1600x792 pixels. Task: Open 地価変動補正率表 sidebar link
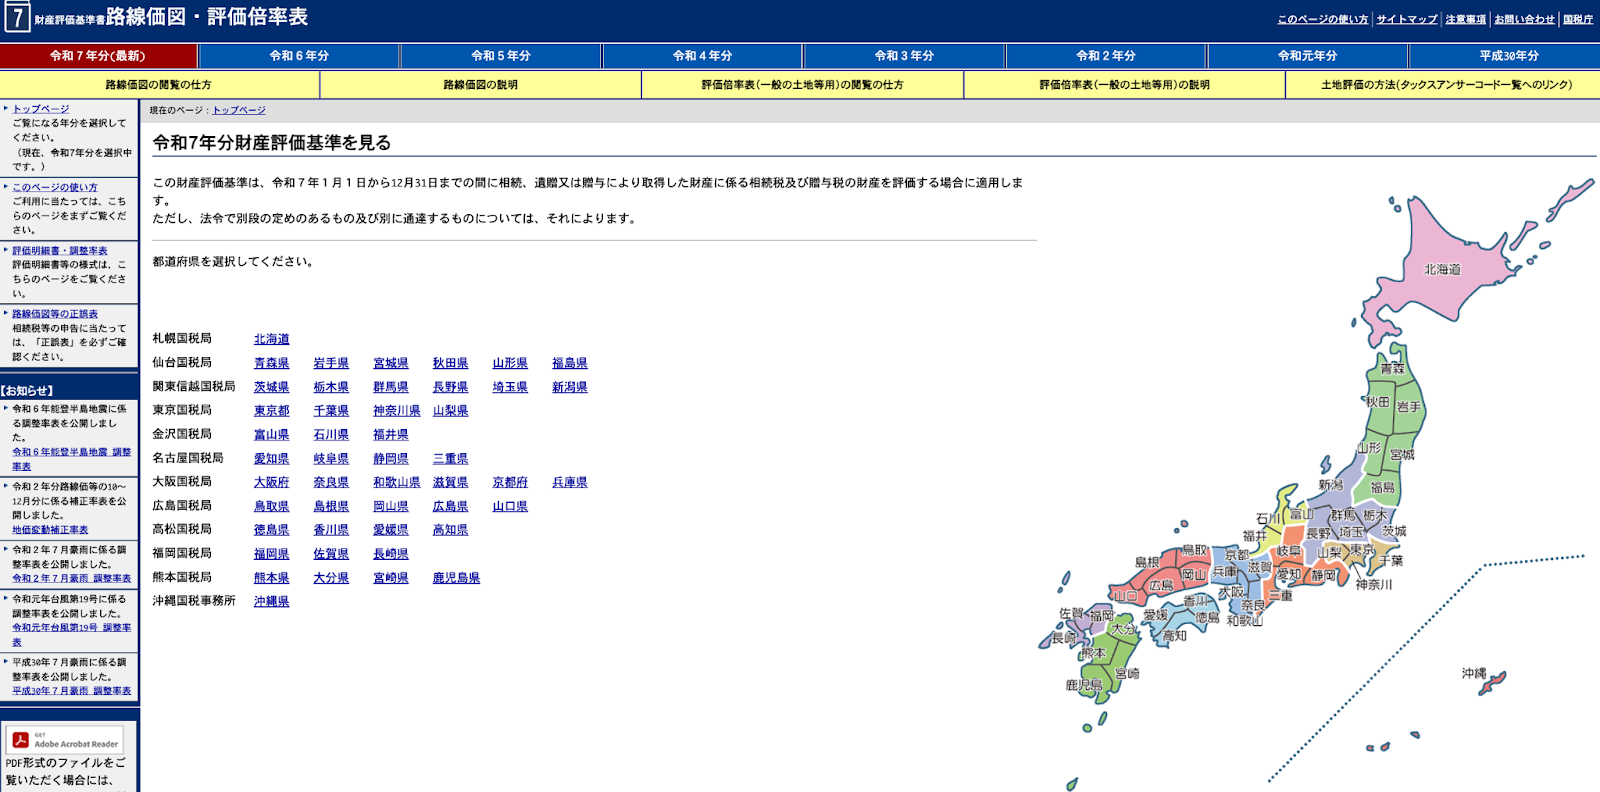(50, 530)
